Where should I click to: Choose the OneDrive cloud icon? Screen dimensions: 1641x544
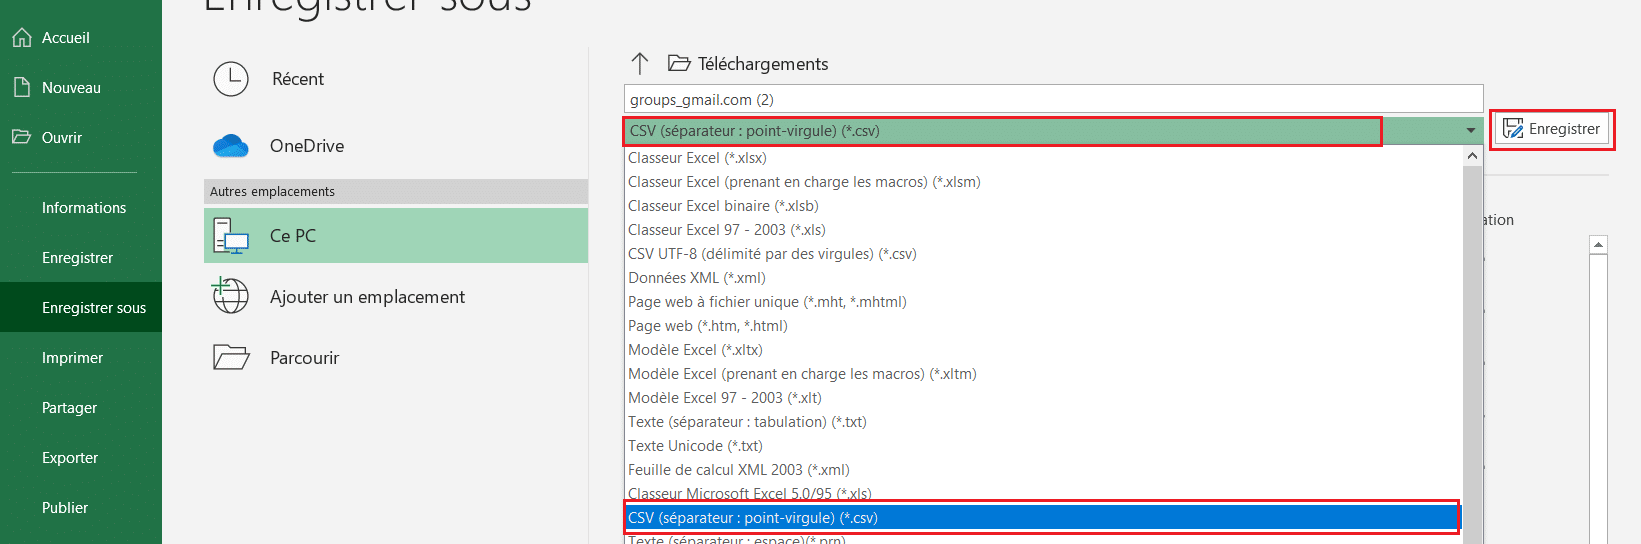[231, 146]
